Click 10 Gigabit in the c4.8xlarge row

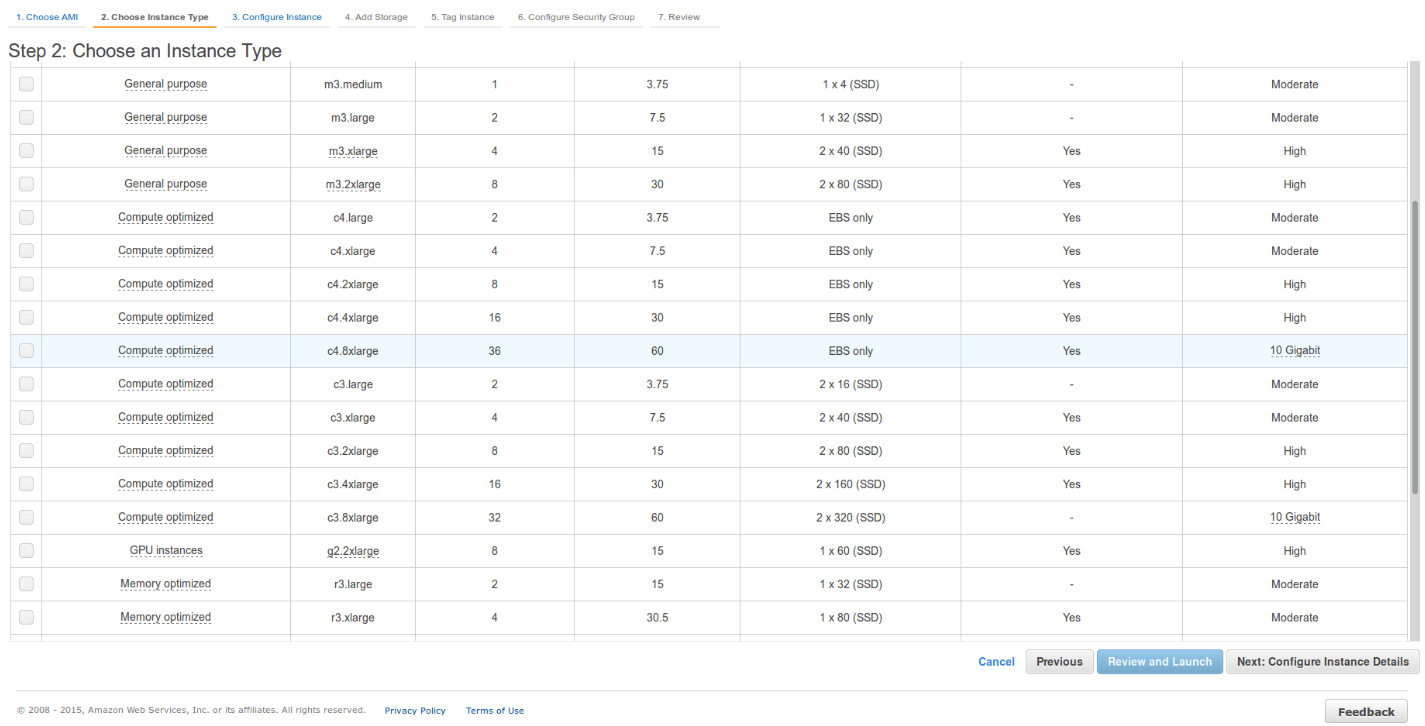point(1295,351)
